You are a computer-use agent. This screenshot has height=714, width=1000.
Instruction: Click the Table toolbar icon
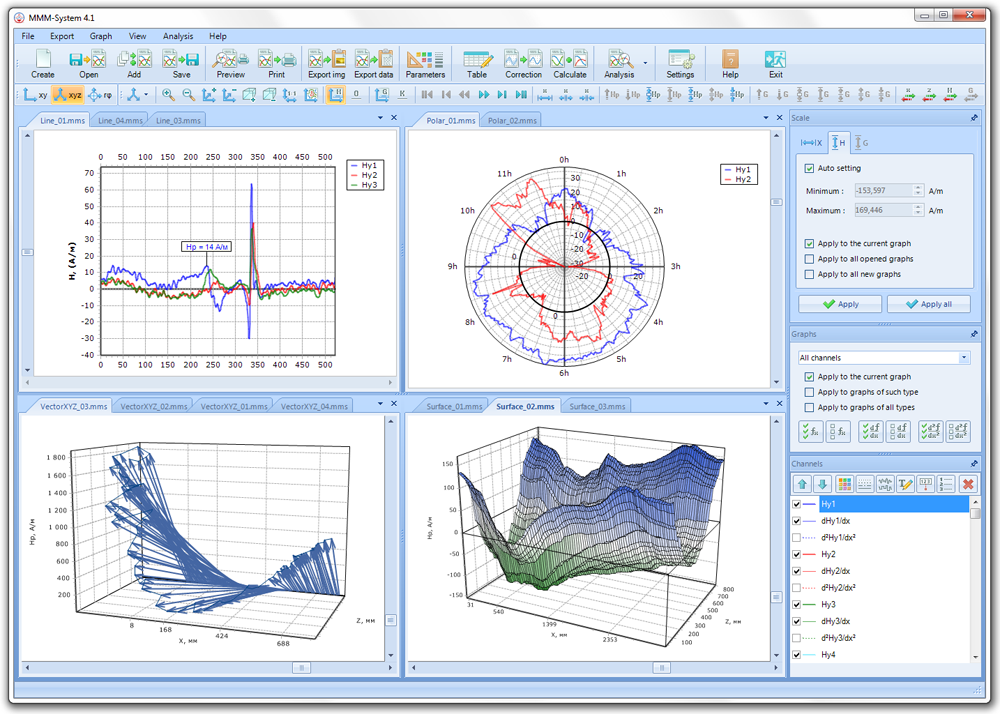[x=477, y=62]
